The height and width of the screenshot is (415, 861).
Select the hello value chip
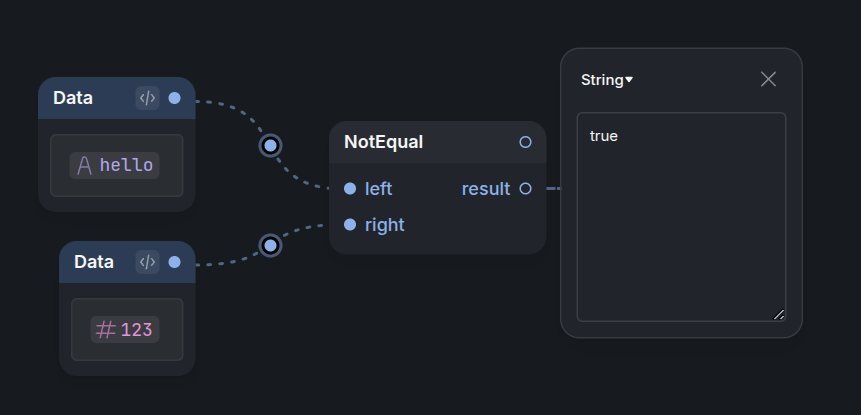[114, 165]
